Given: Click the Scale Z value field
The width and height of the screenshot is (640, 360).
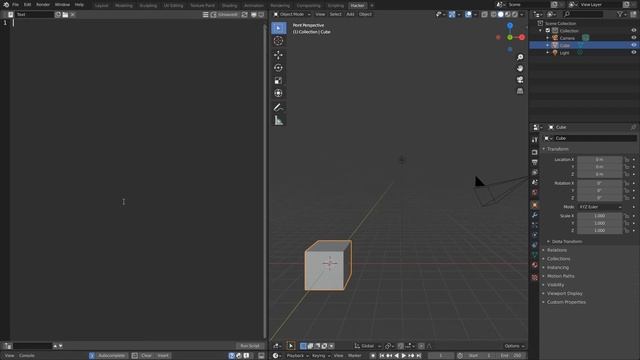Looking at the screenshot, I should (600, 231).
